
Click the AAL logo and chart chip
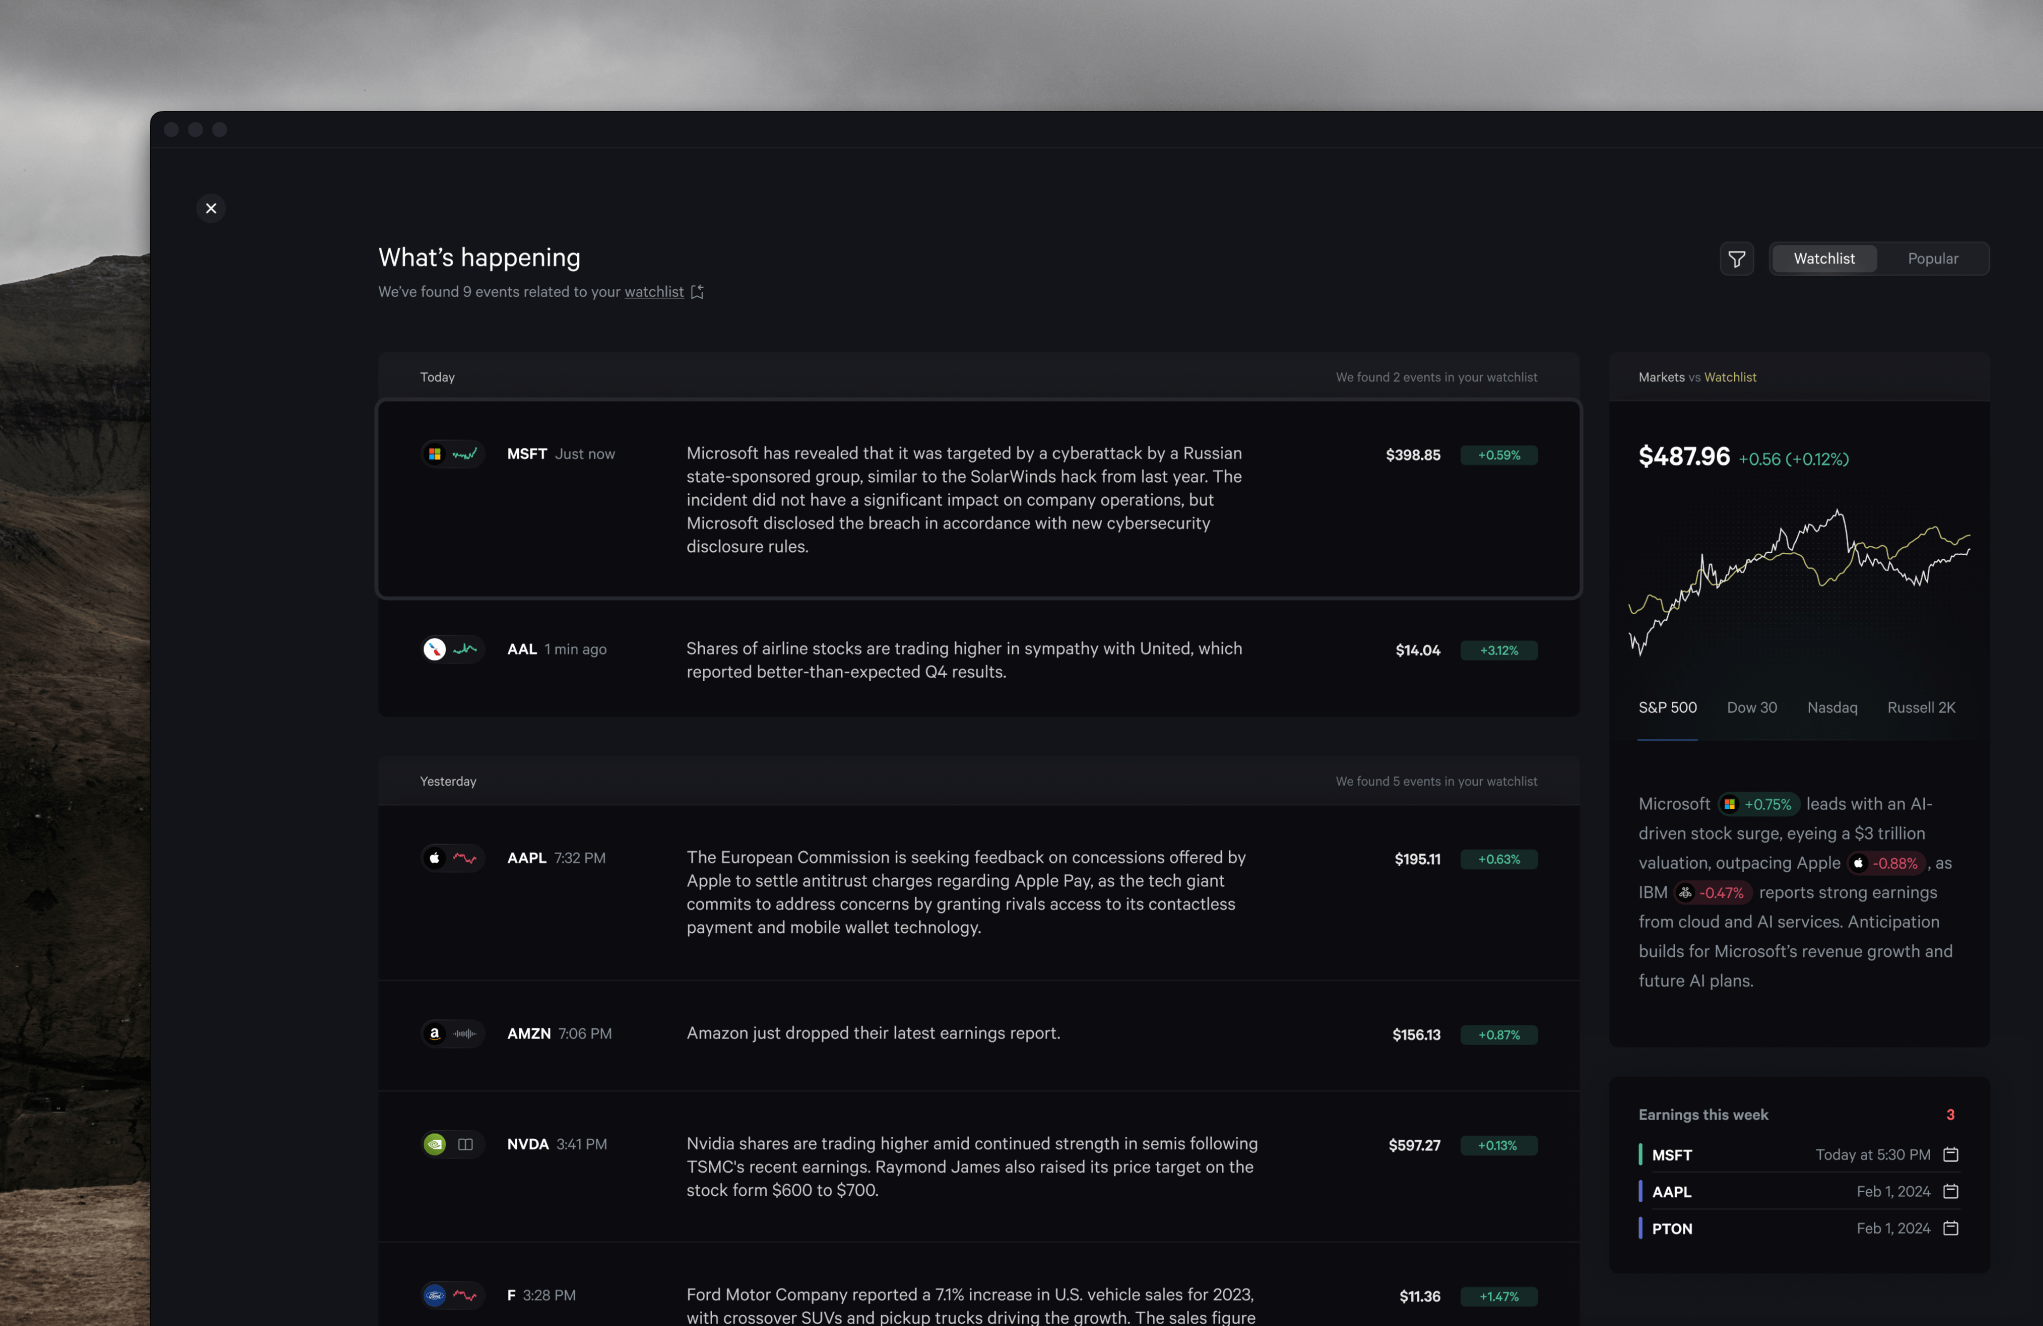(452, 650)
